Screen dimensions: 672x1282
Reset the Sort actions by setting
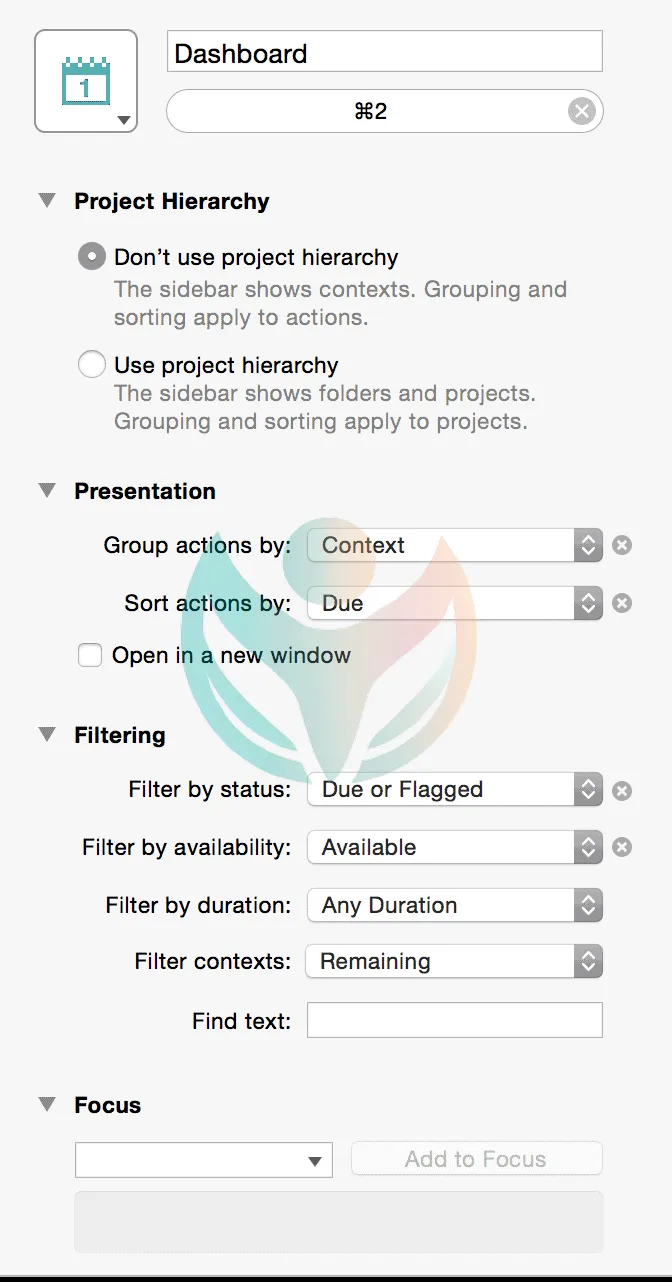click(622, 604)
